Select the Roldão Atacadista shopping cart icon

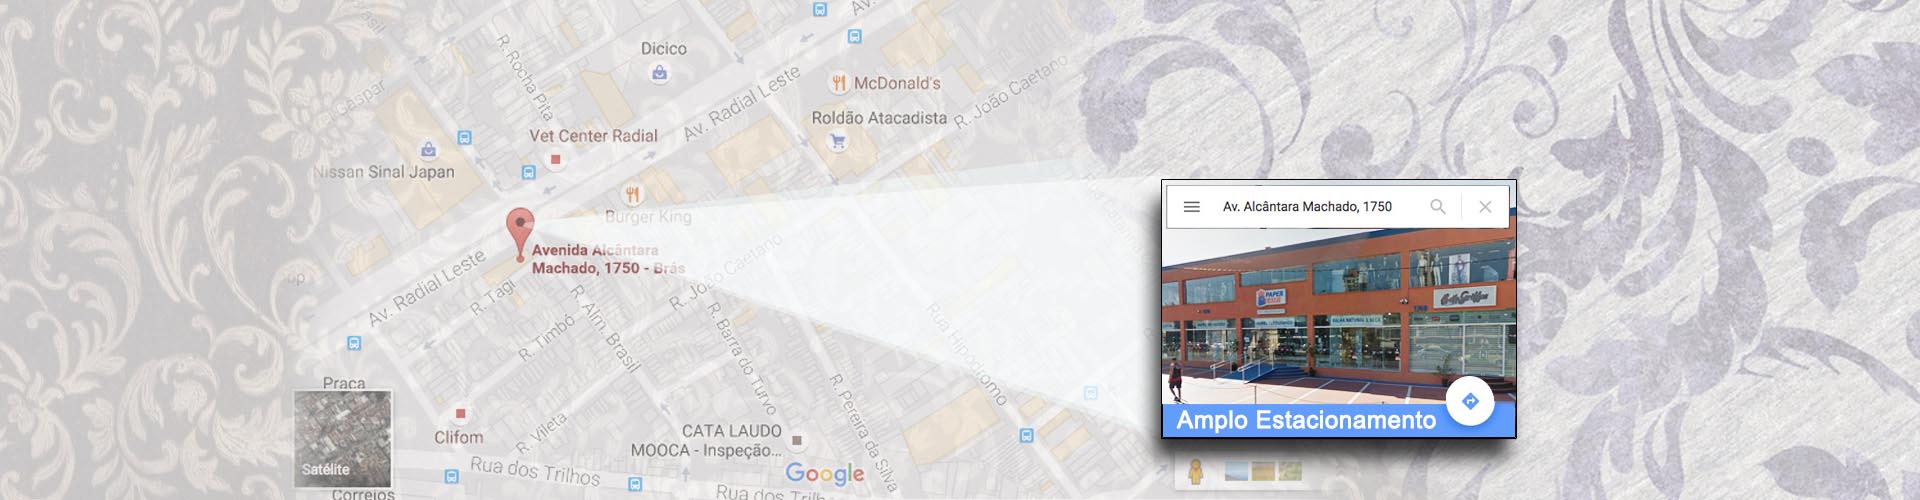pos(838,141)
